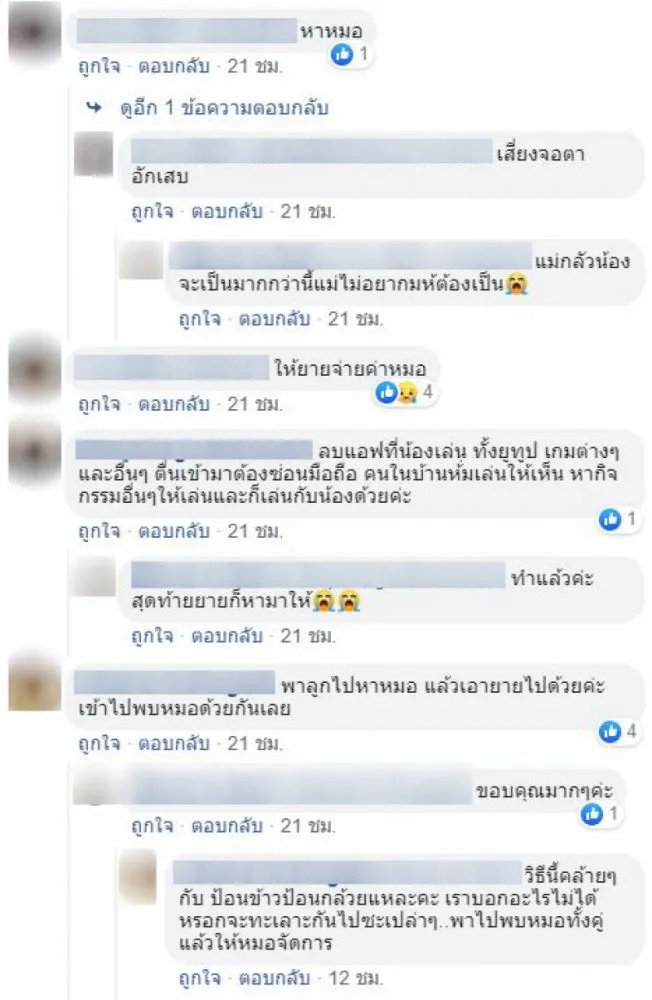Click ตอบกลับ under the หาหมอ comment

pos(174,66)
